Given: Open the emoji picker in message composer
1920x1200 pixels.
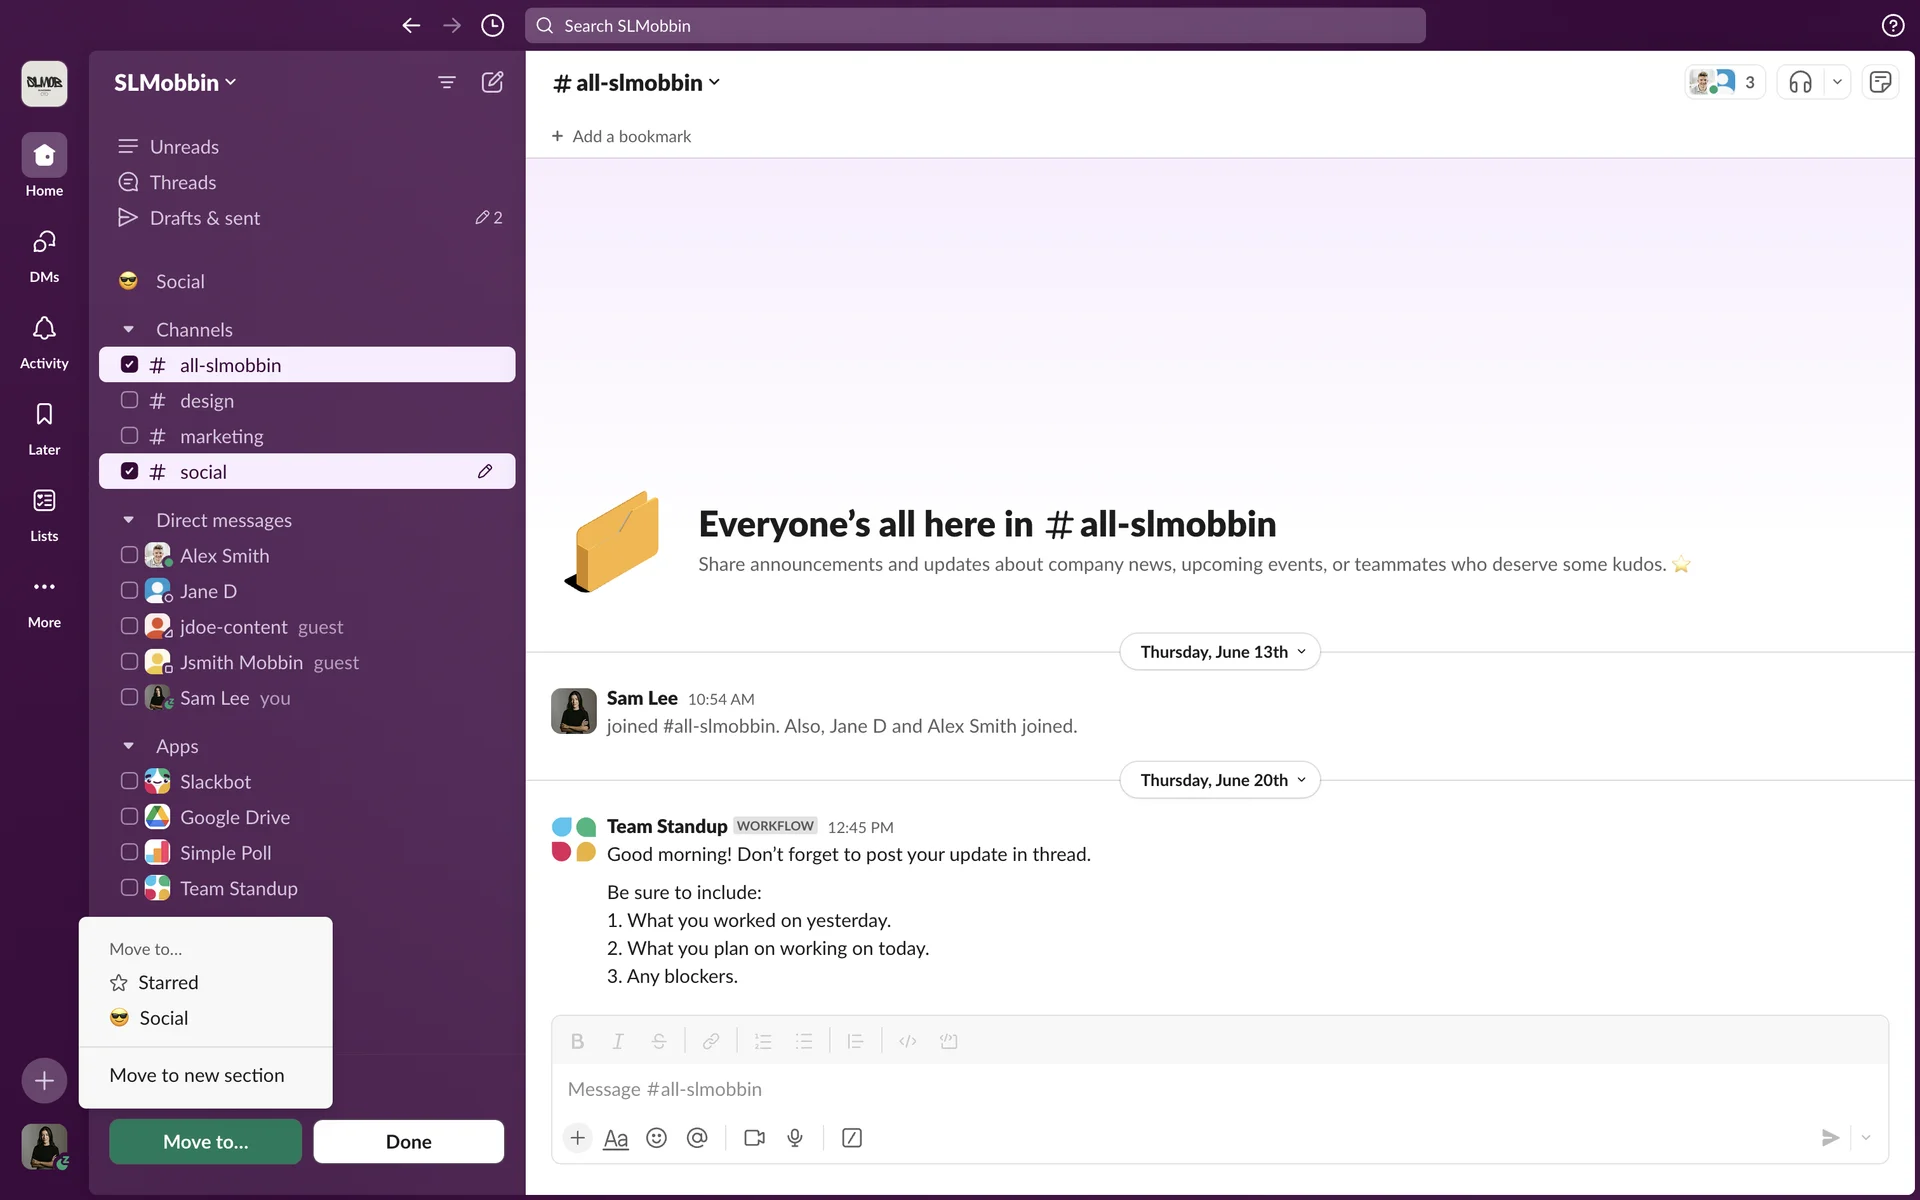Looking at the screenshot, I should [x=656, y=1138].
